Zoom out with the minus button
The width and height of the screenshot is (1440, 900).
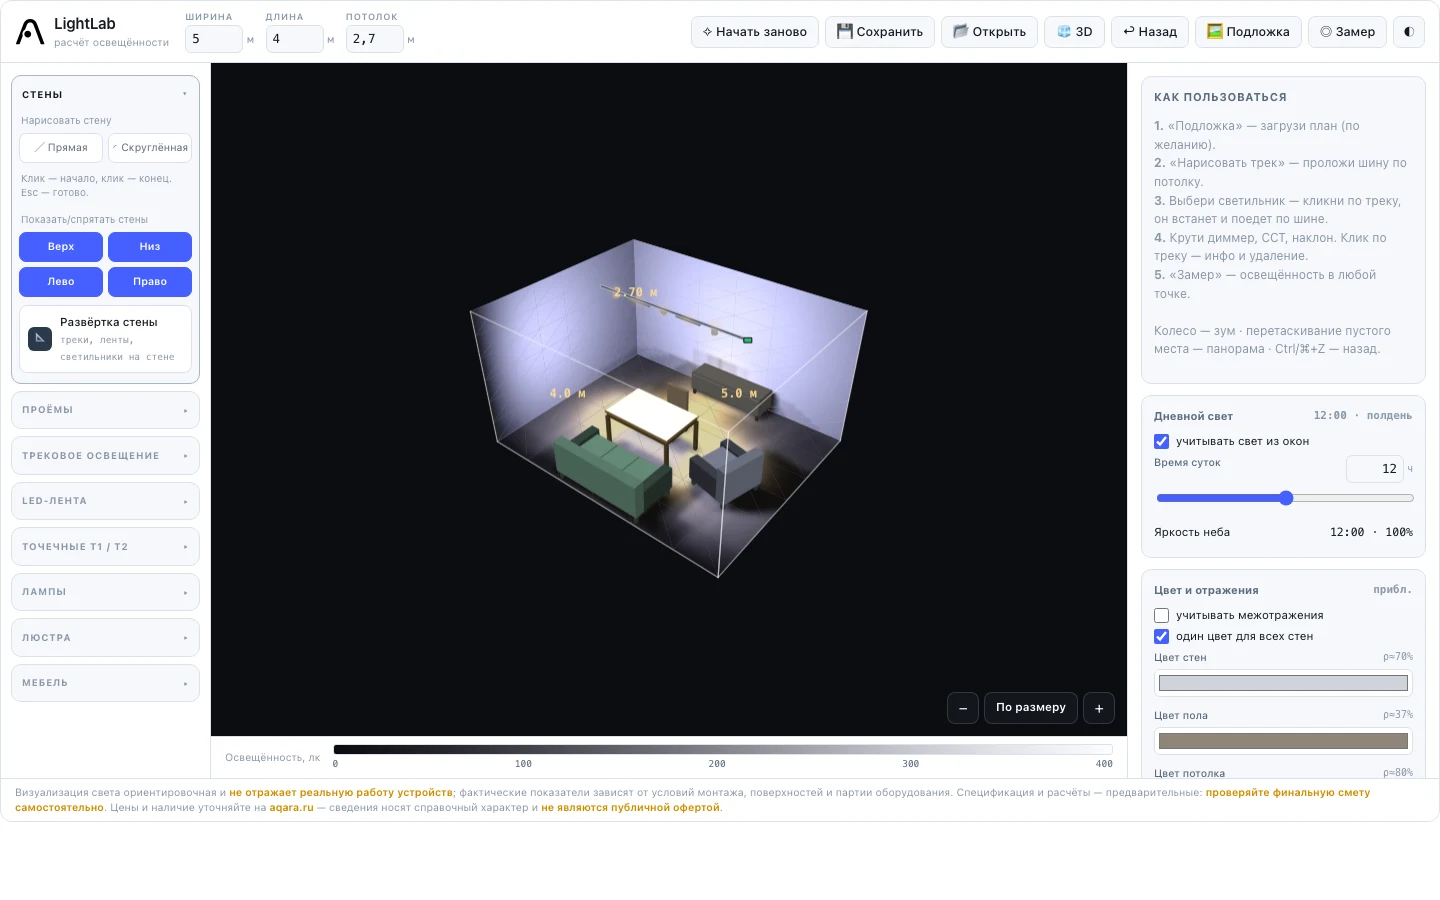(x=963, y=708)
